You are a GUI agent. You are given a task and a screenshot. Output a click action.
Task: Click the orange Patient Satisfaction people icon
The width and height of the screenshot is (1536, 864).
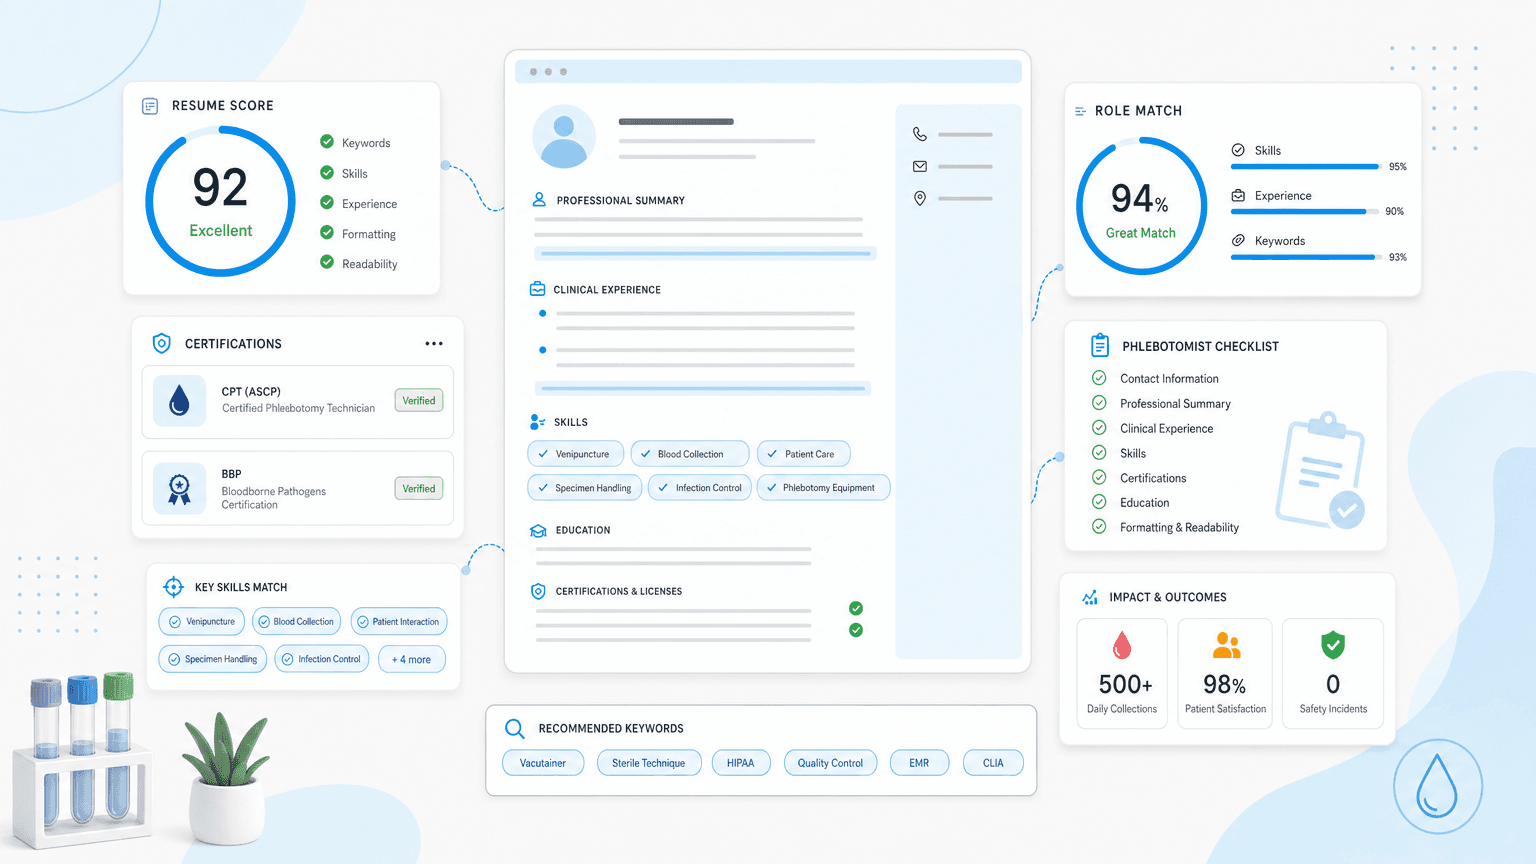(1226, 646)
